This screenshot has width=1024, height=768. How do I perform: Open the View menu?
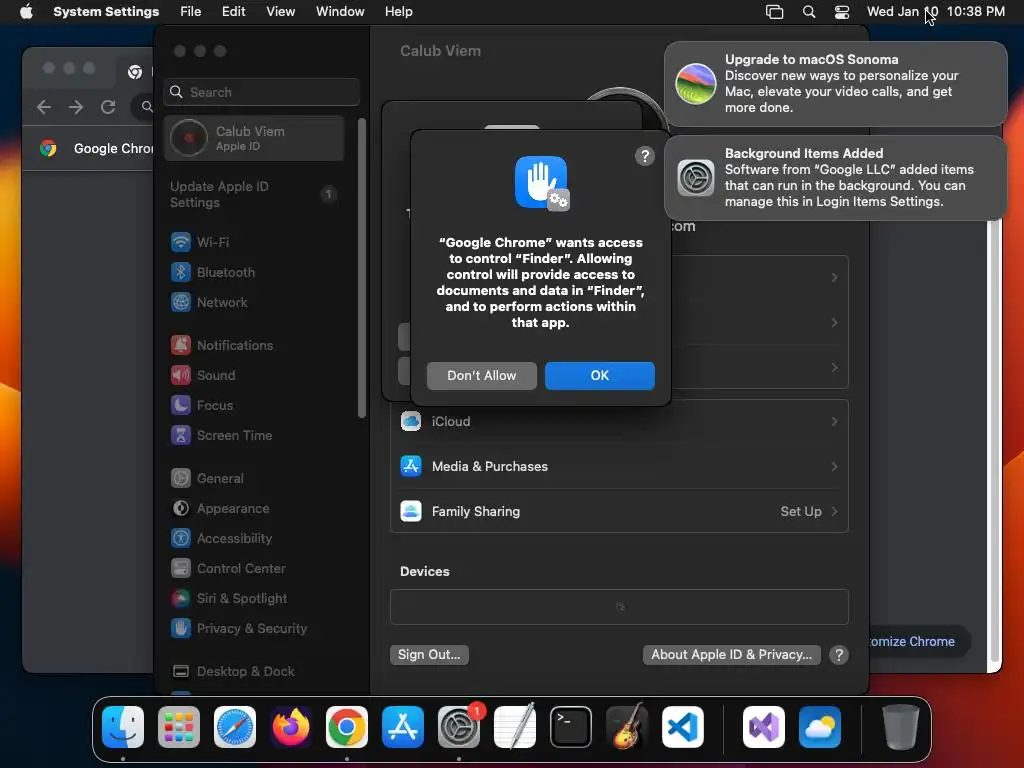(x=280, y=12)
